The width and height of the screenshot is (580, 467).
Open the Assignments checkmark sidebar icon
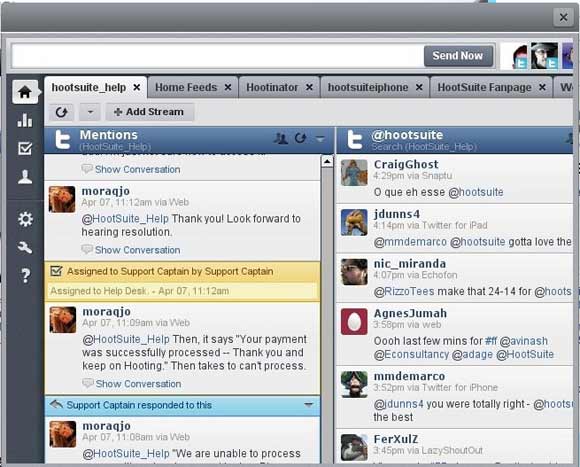[x=25, y=148]
